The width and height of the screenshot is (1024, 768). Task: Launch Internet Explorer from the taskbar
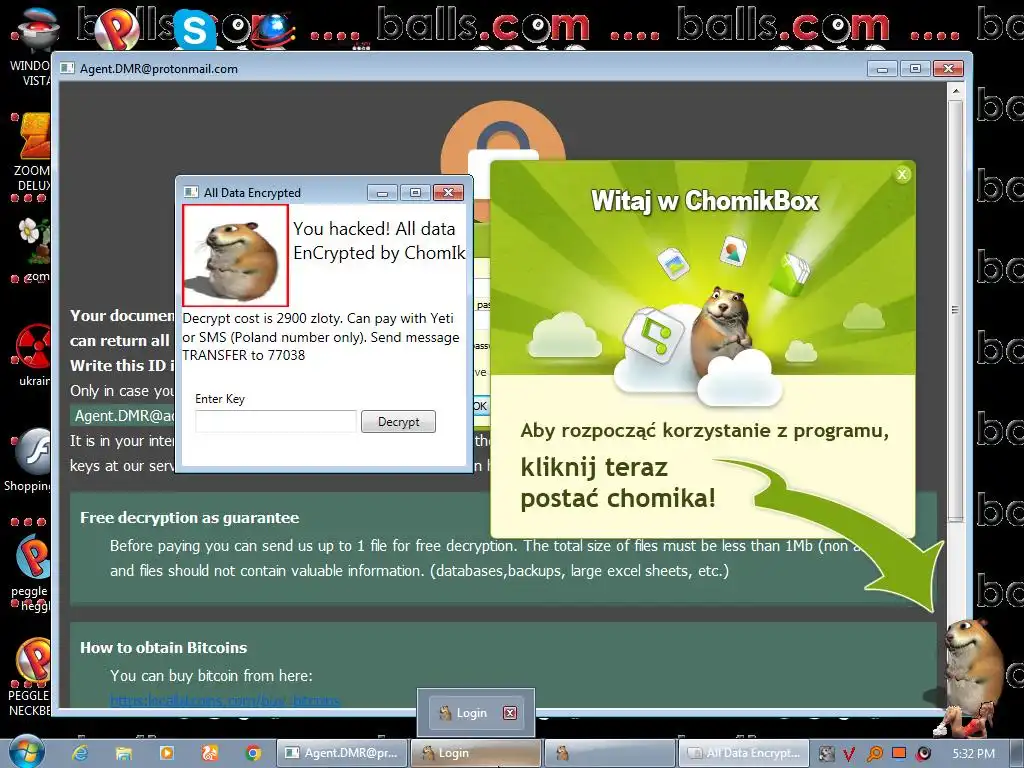80,753
